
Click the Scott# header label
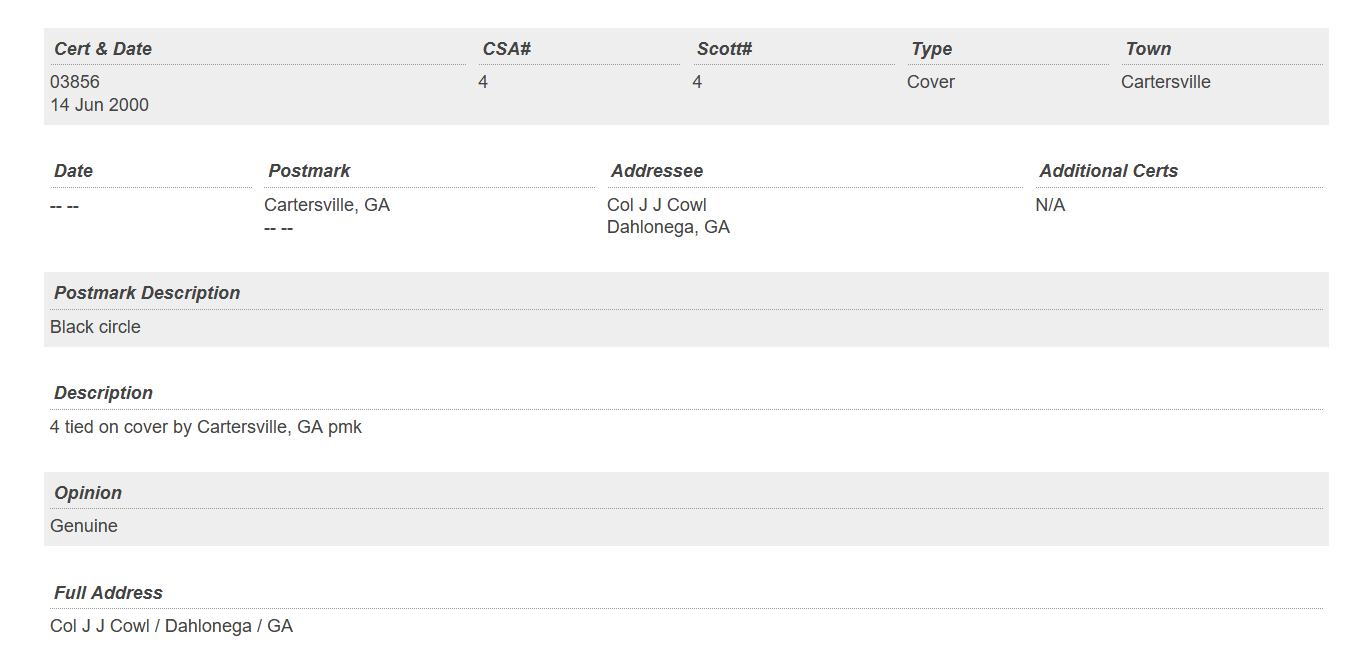click(x=724, y=49)
